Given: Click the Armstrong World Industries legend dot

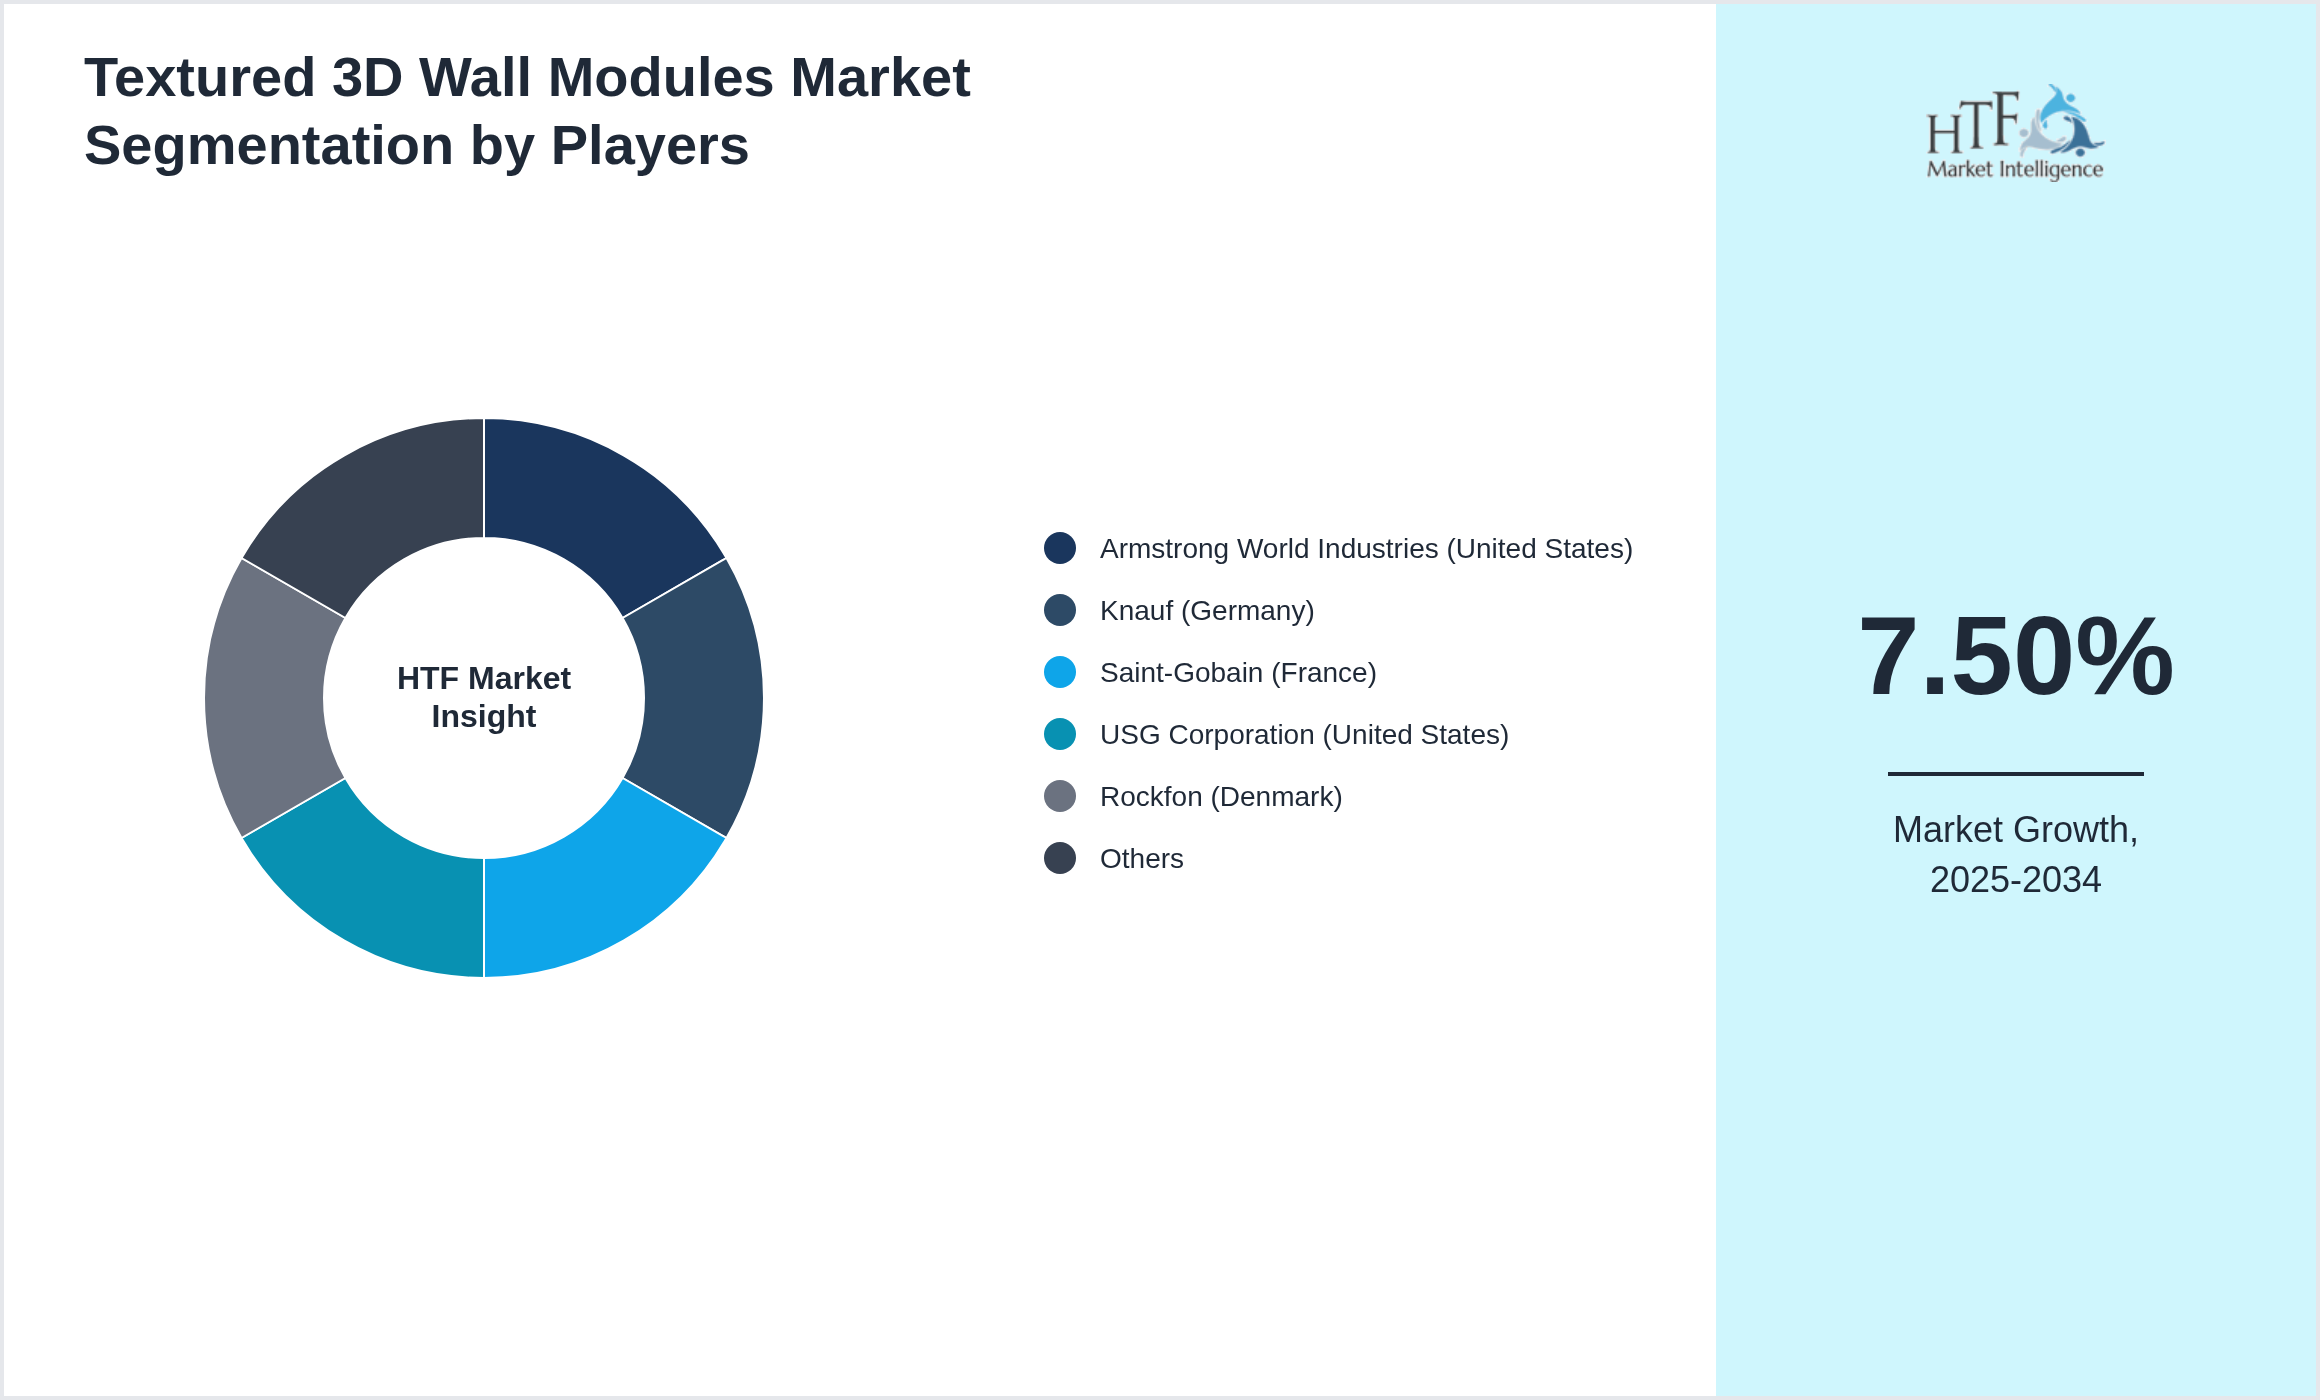Looking at the screenshot, I should coord(1060,548).
